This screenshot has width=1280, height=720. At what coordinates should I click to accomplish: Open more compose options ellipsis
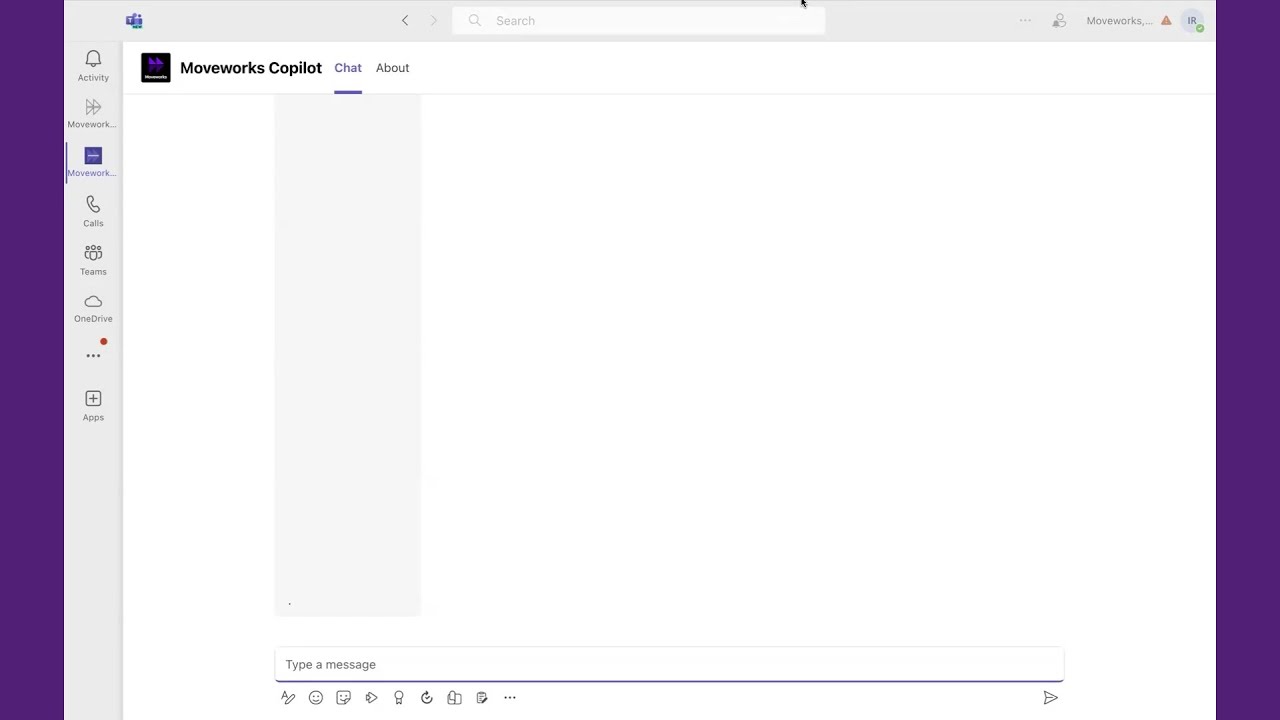(x=510, y=698)
